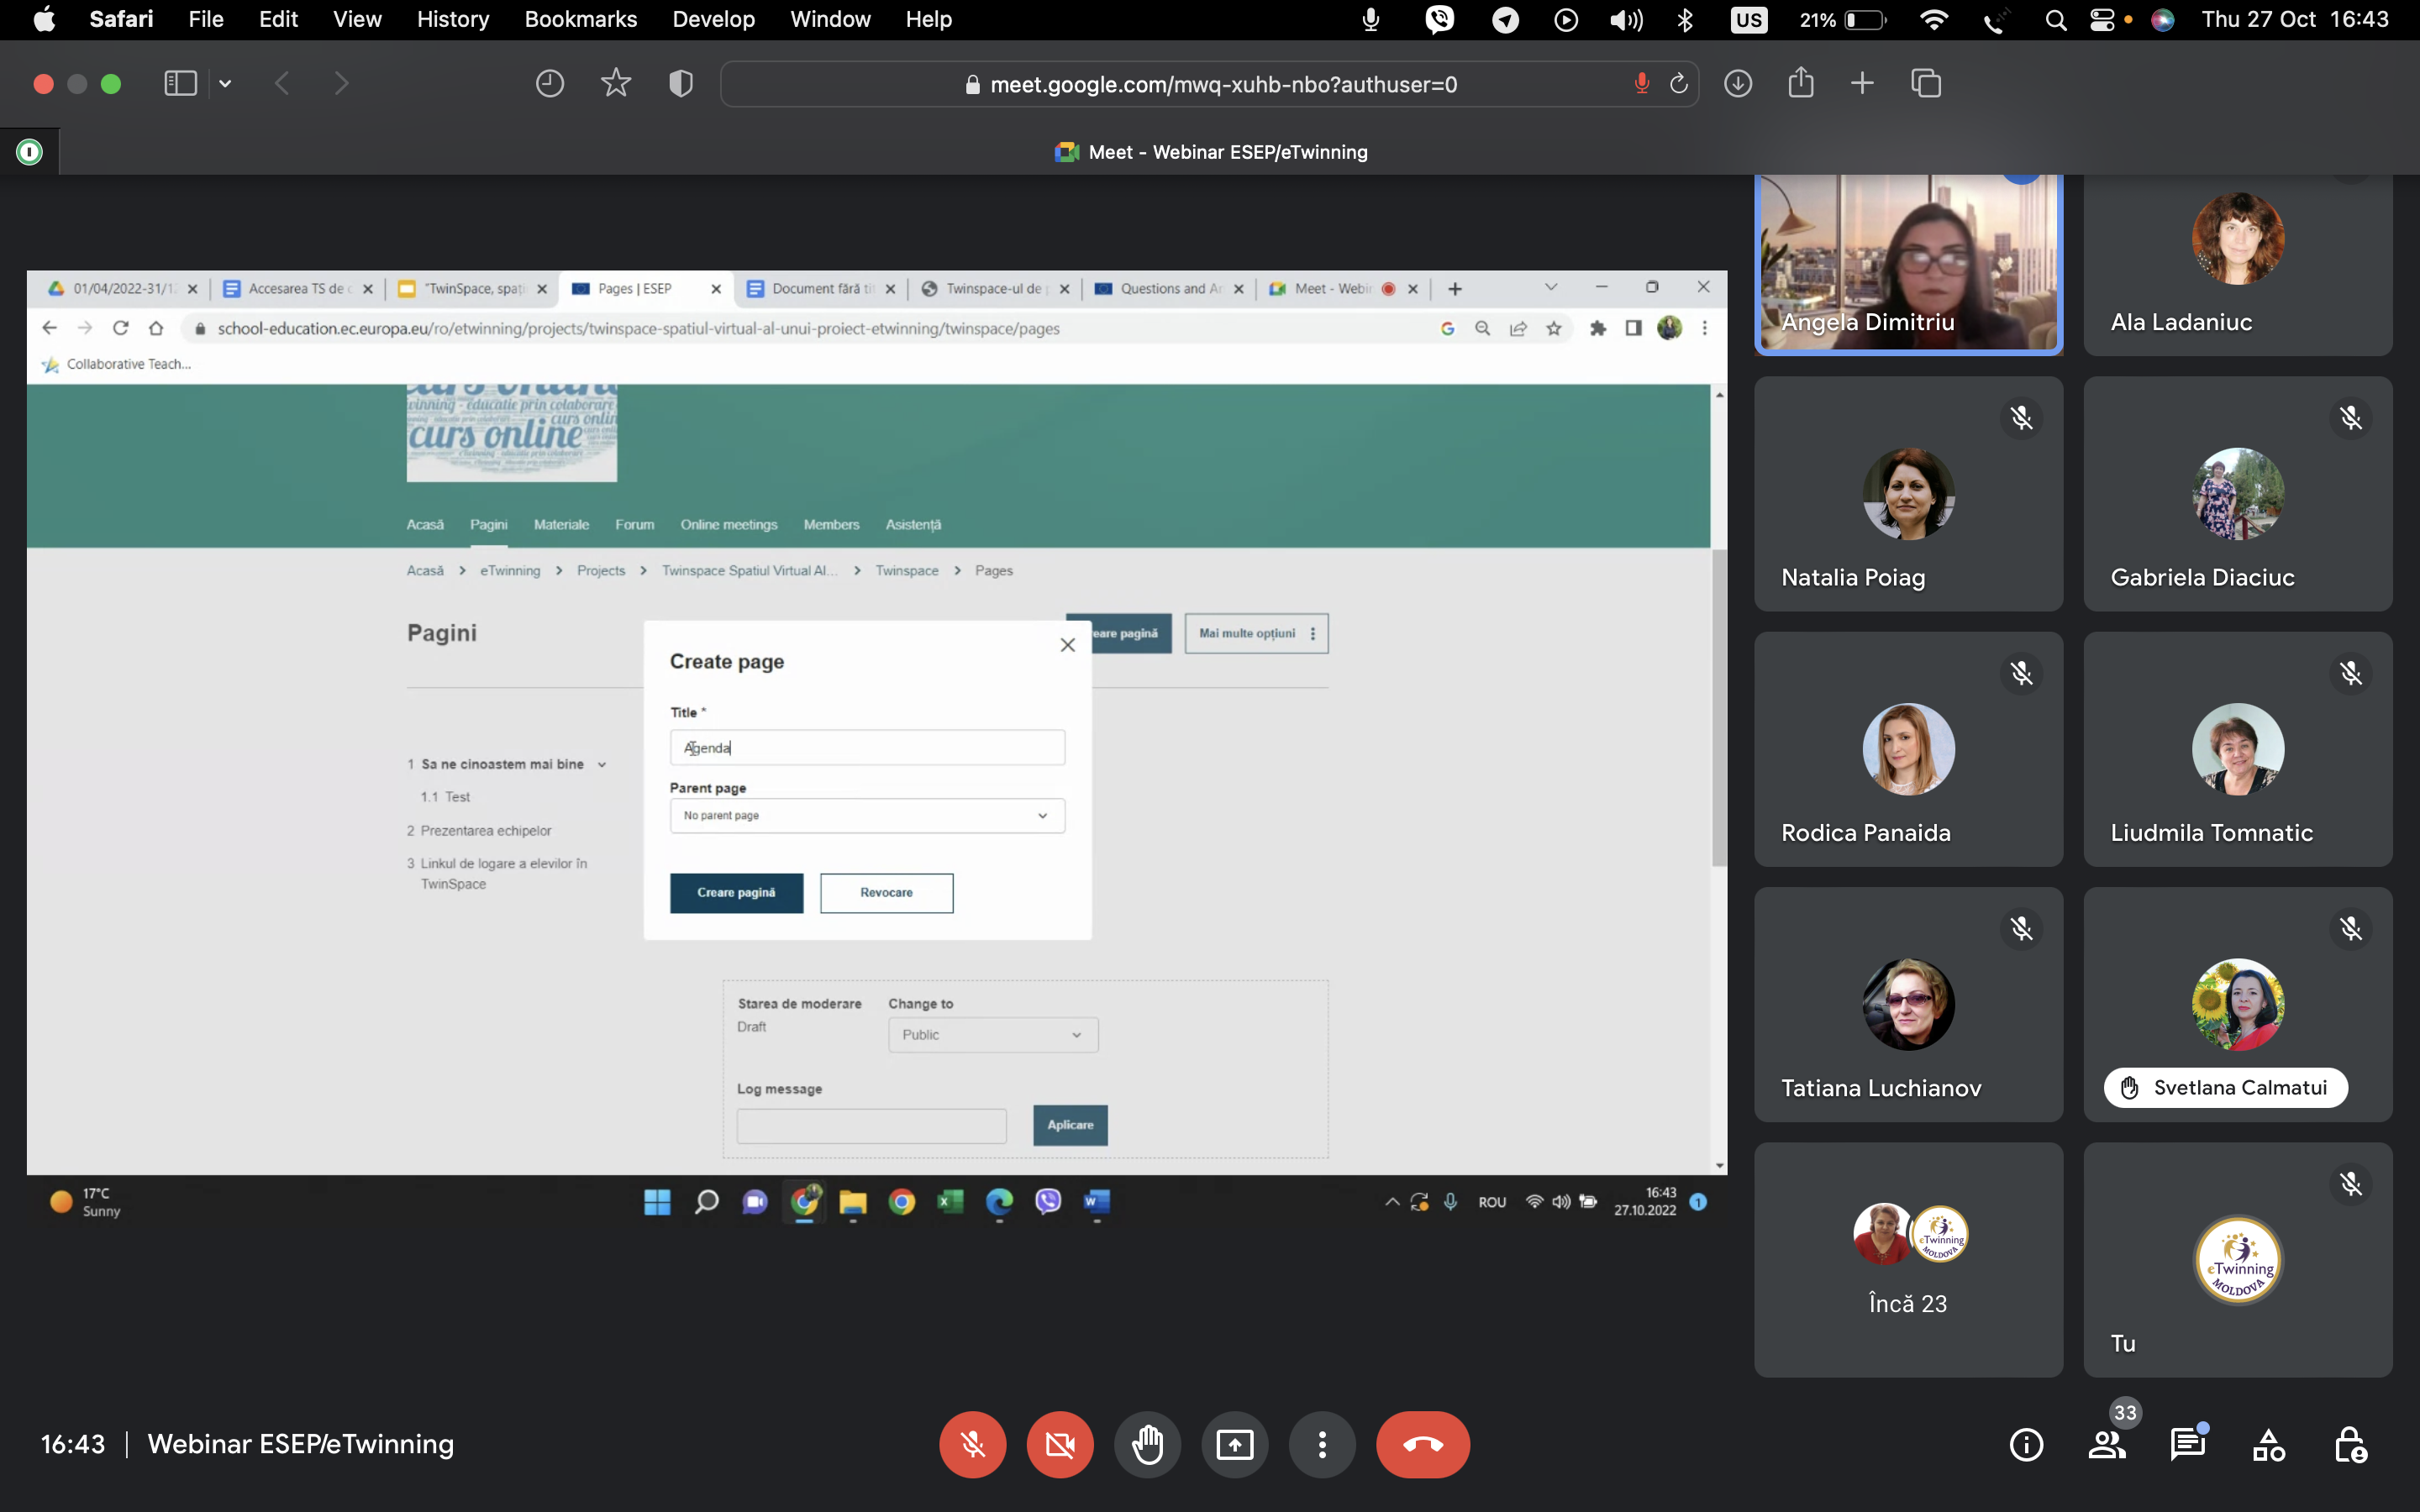Open the Forum tab in TwinSpace navigation

tap(634, 524)
